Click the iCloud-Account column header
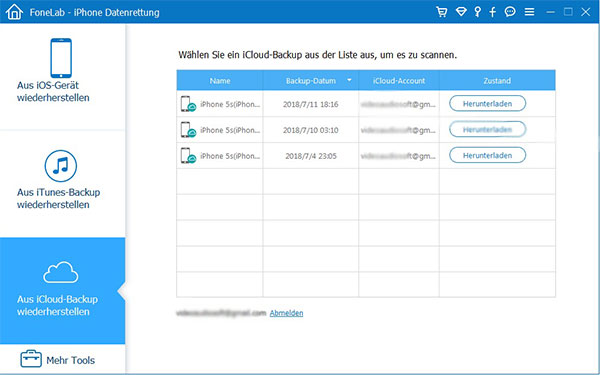This screenshot has height=375, width=600. click(x=399, y=81)
